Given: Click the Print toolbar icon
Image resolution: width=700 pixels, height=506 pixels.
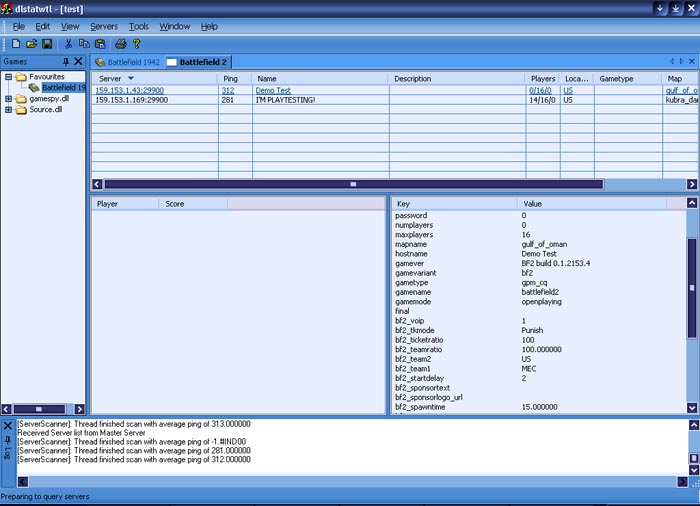Looking at the screenshot, I should tap(121, 44).
